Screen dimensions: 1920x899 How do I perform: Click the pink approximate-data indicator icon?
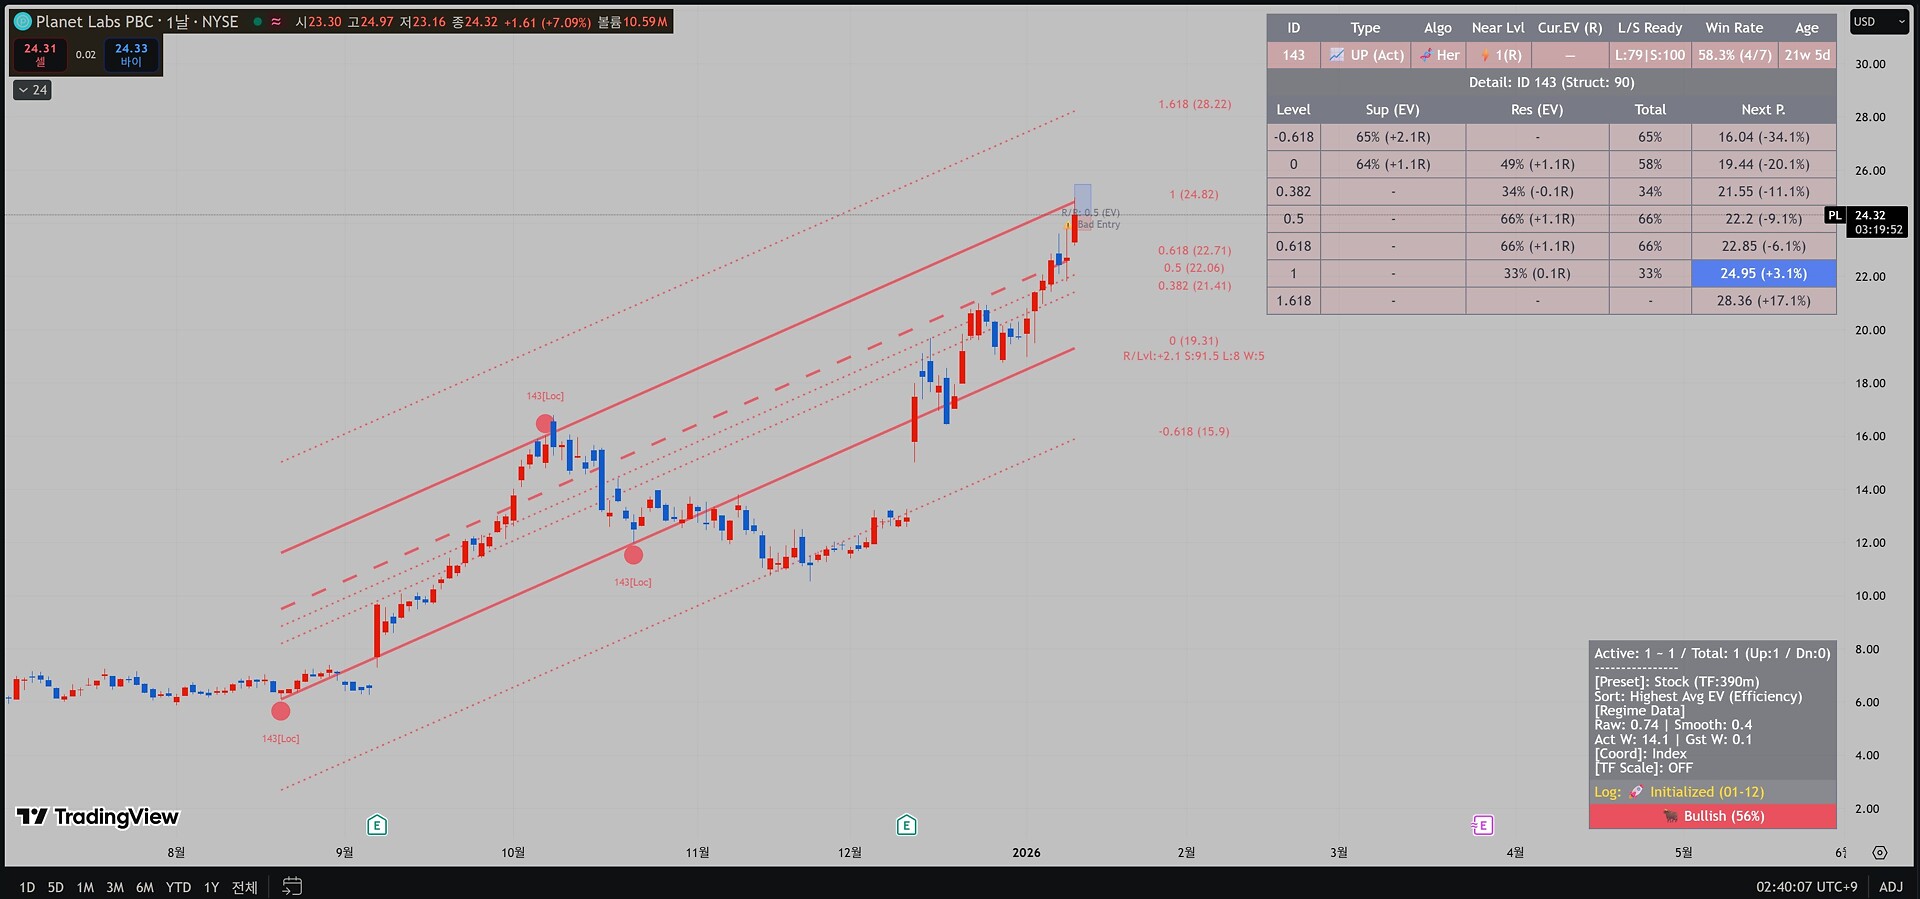click(276, 21)
